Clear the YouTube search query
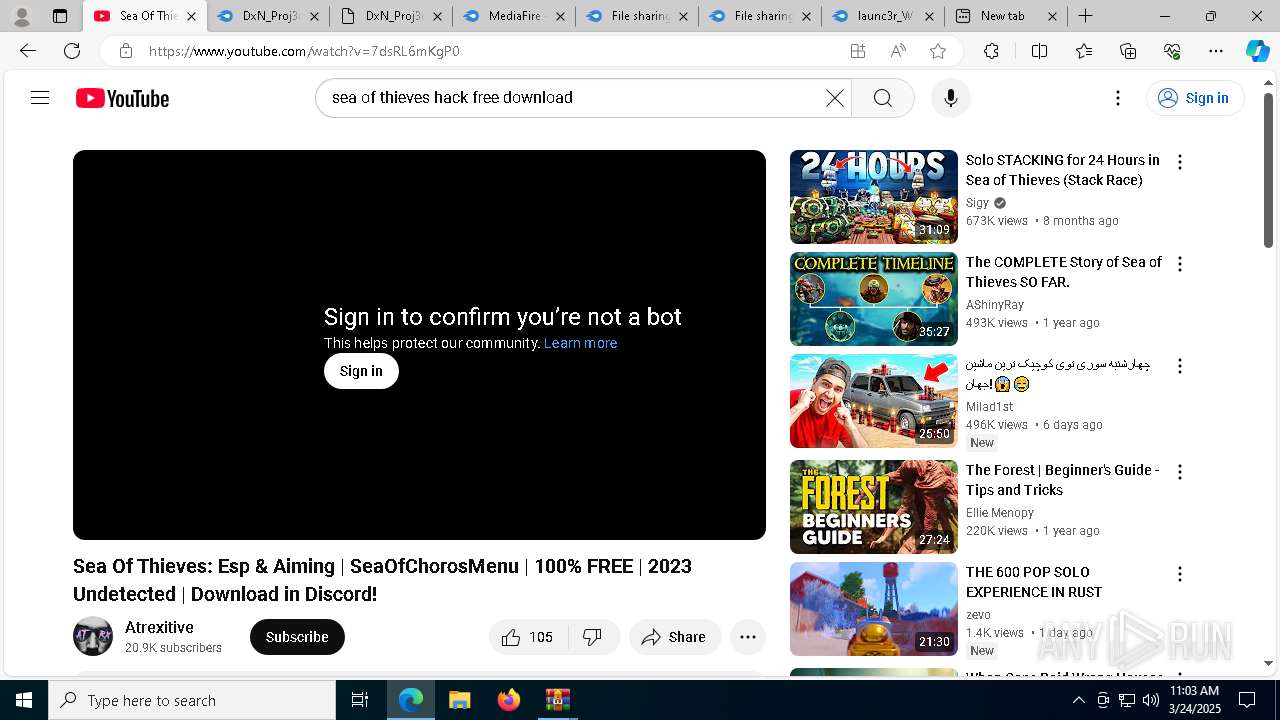The image size is (1280, 720). 835,98
